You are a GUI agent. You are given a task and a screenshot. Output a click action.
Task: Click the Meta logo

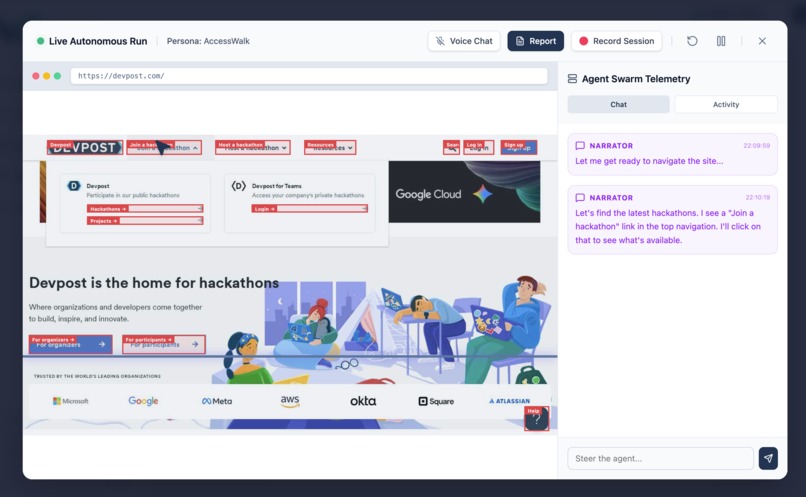pyautogui.click(x=217, y=401)
